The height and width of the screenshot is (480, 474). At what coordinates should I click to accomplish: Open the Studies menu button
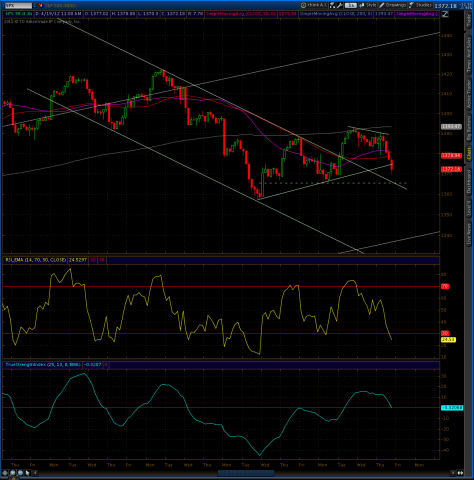pyautogui.click(x=420, y=5)
